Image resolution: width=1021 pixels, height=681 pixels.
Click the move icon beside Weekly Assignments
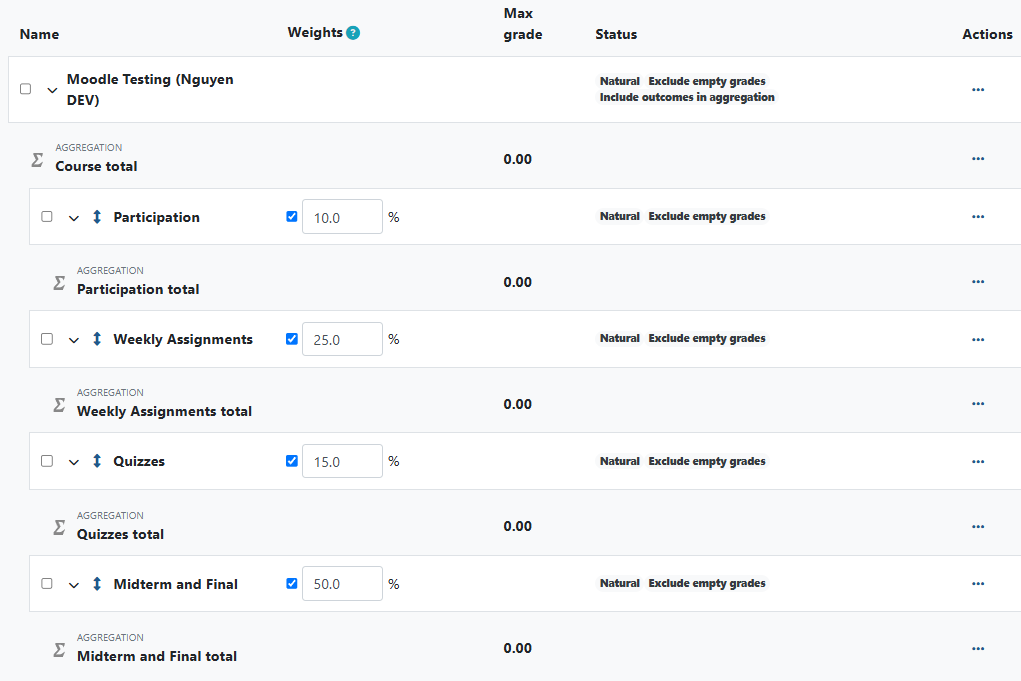click(96, 339)
